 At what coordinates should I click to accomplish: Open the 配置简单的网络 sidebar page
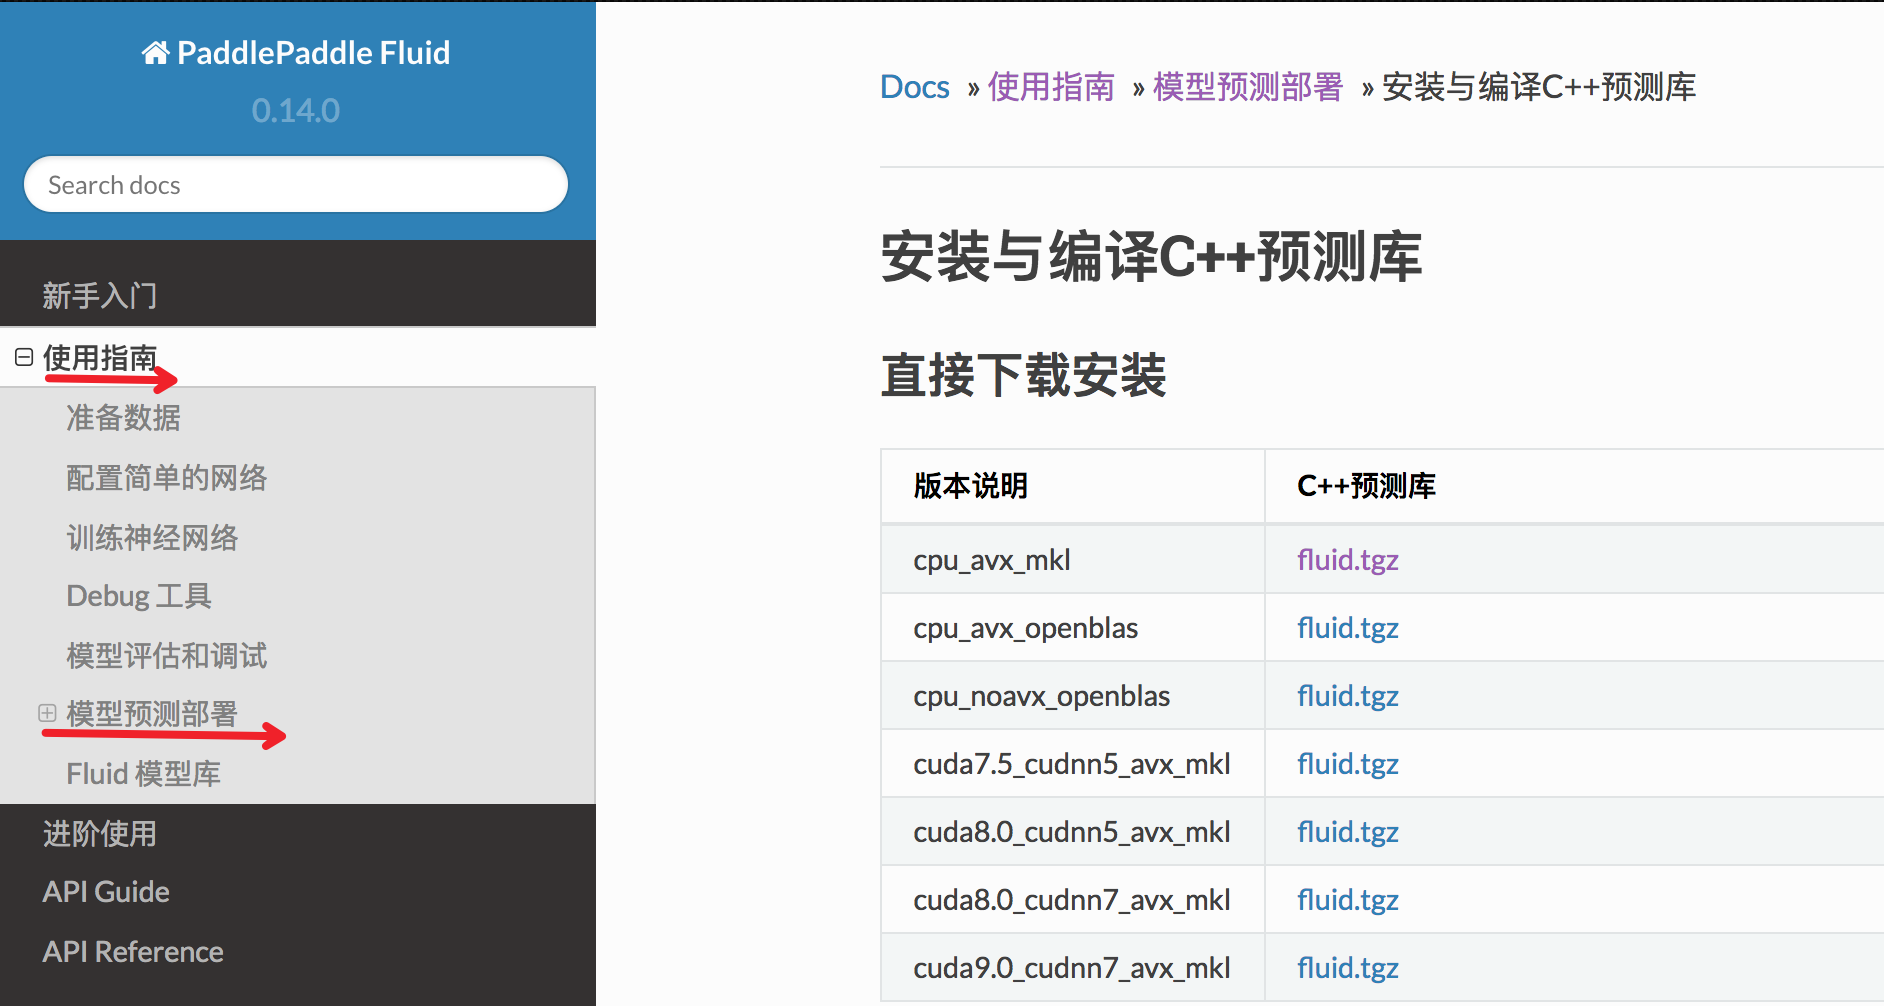167,478
